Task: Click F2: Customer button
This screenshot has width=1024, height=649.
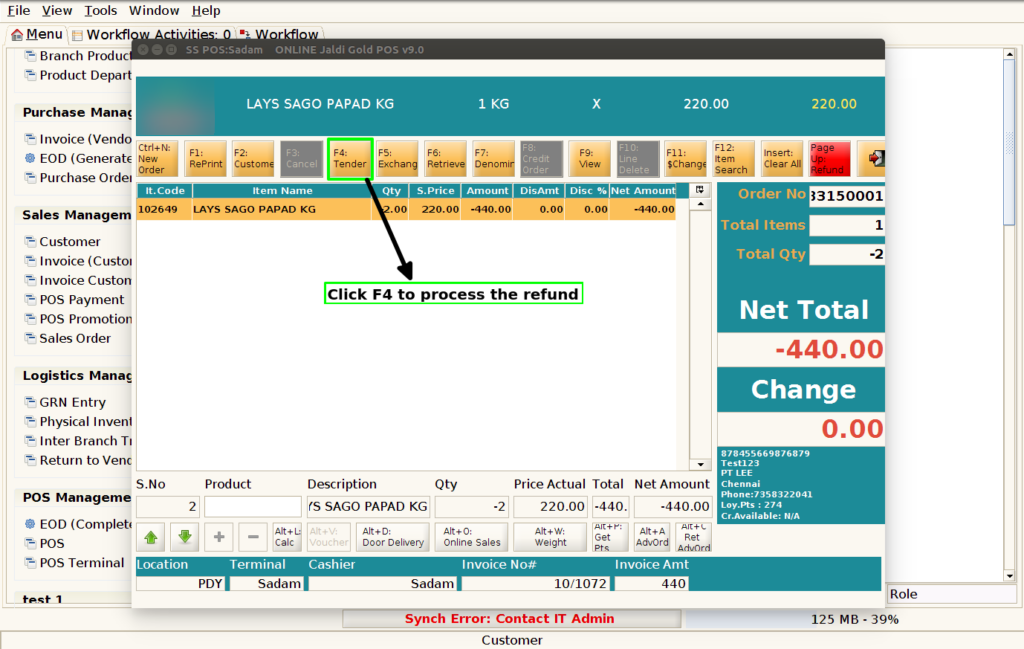Action: click(x=253, y=159)
